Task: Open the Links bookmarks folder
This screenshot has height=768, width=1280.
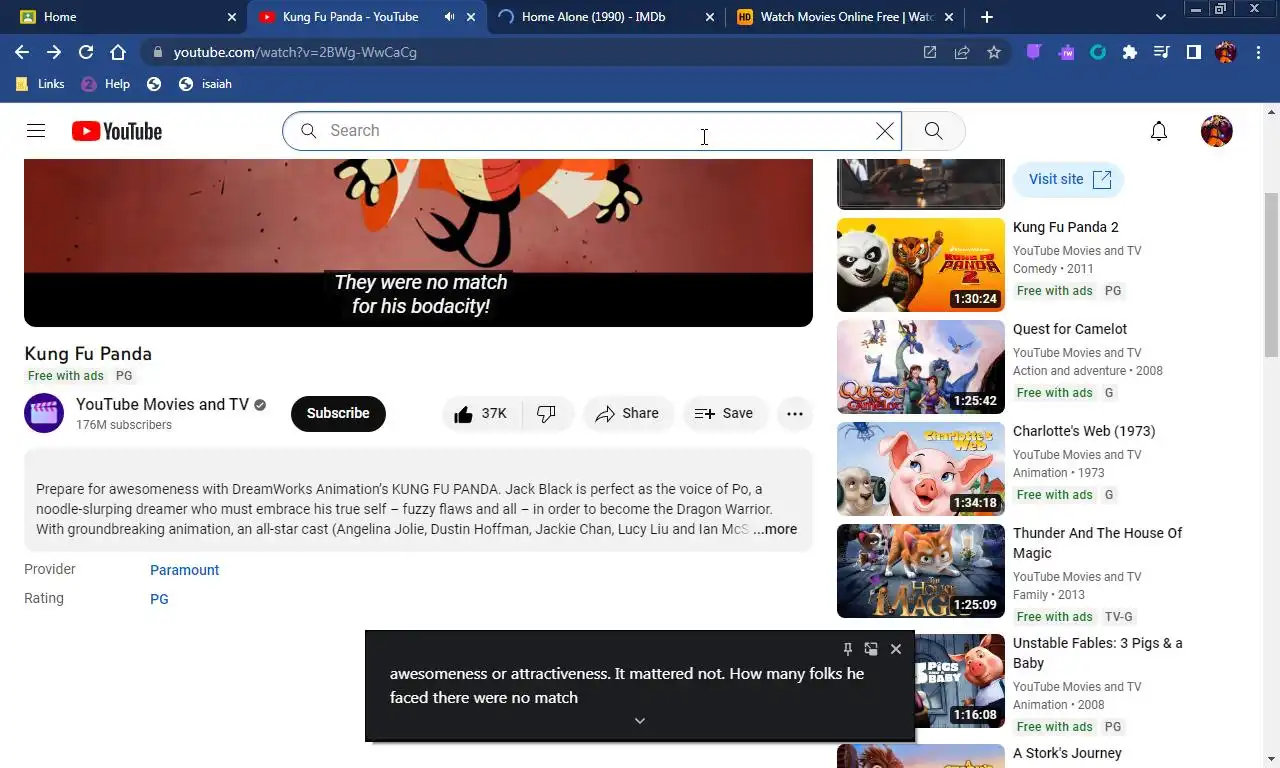Action: (41, 84)
